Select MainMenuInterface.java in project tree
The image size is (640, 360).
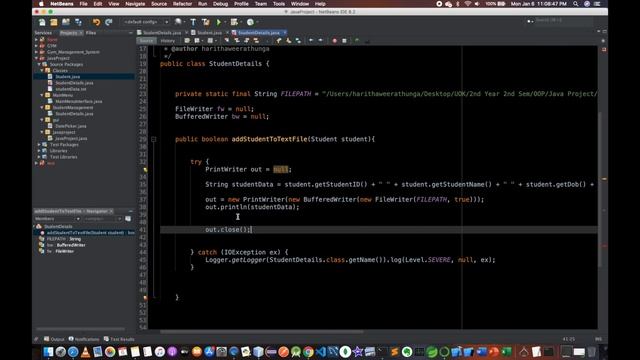point(79,101)
